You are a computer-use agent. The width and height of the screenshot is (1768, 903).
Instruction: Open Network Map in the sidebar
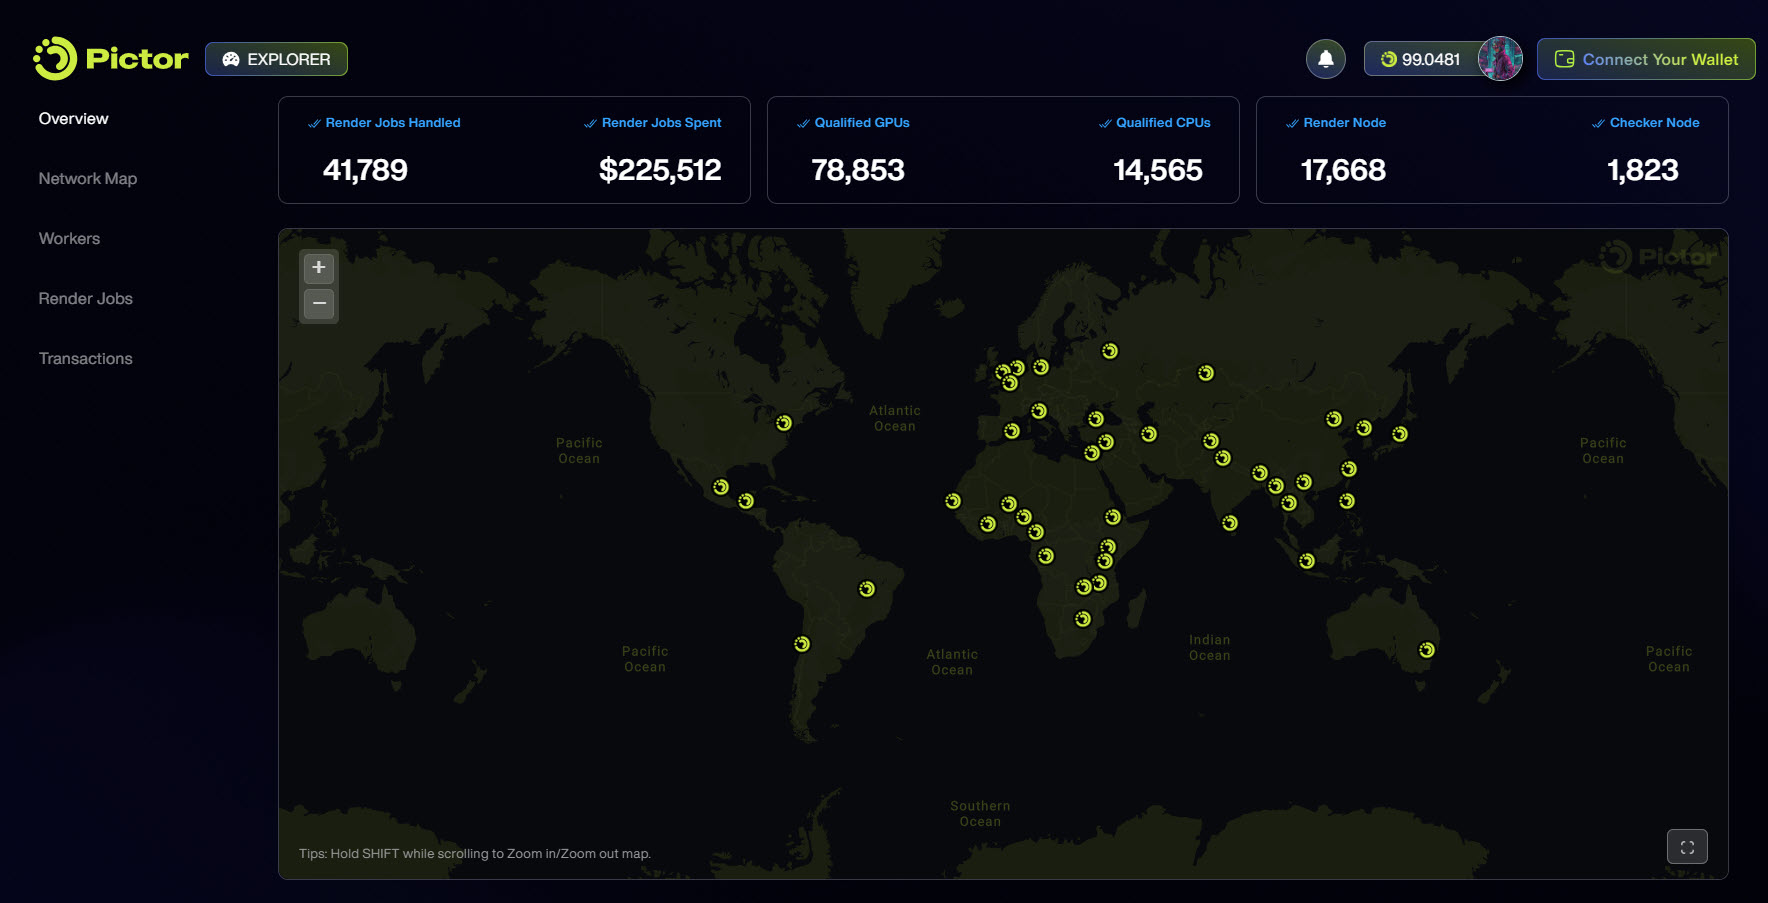tap(88, 179)
